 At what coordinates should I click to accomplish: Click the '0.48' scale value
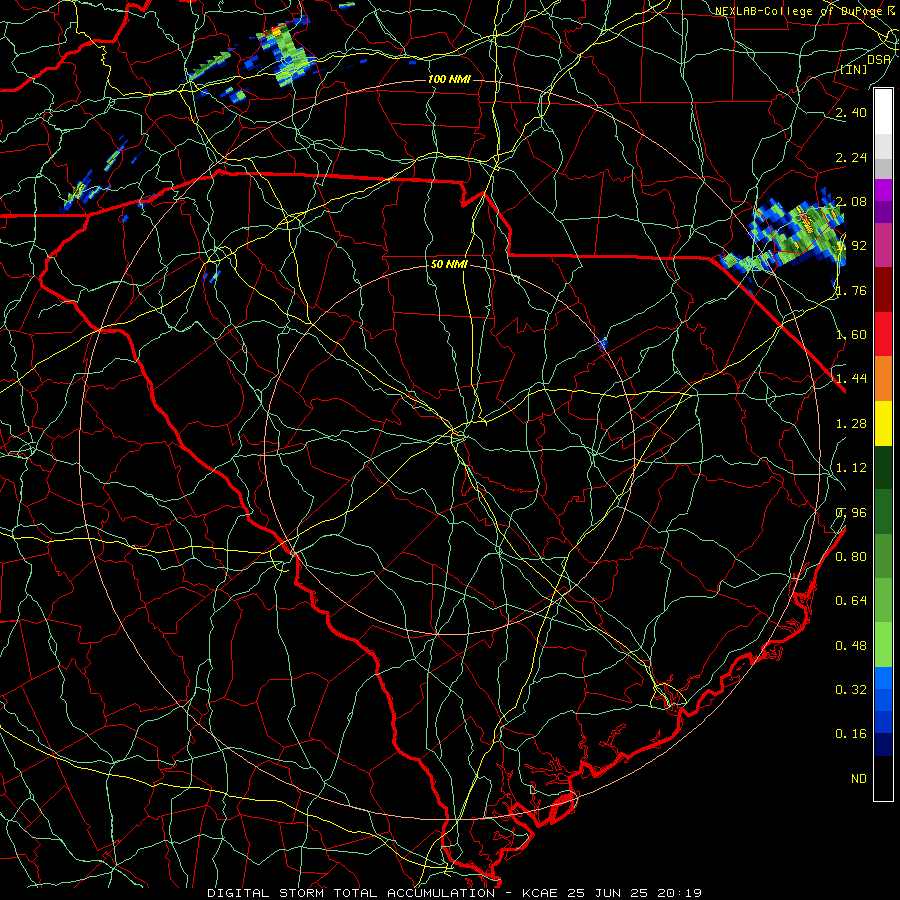click(851, 646)
